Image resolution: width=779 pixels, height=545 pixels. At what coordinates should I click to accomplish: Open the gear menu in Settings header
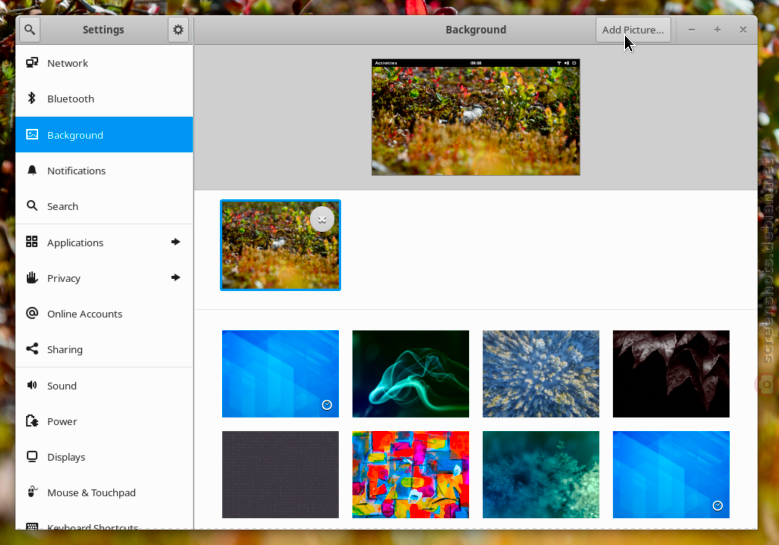tap(178, 30)
